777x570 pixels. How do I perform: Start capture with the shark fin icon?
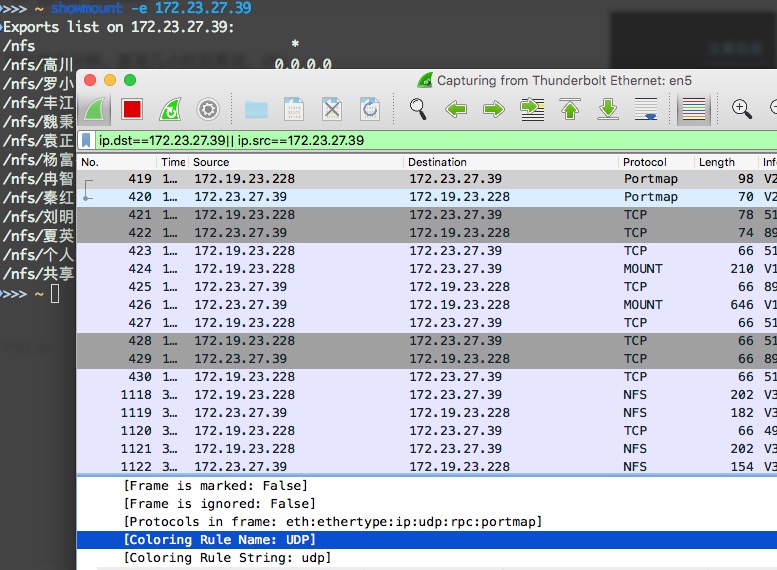point(94,109)
